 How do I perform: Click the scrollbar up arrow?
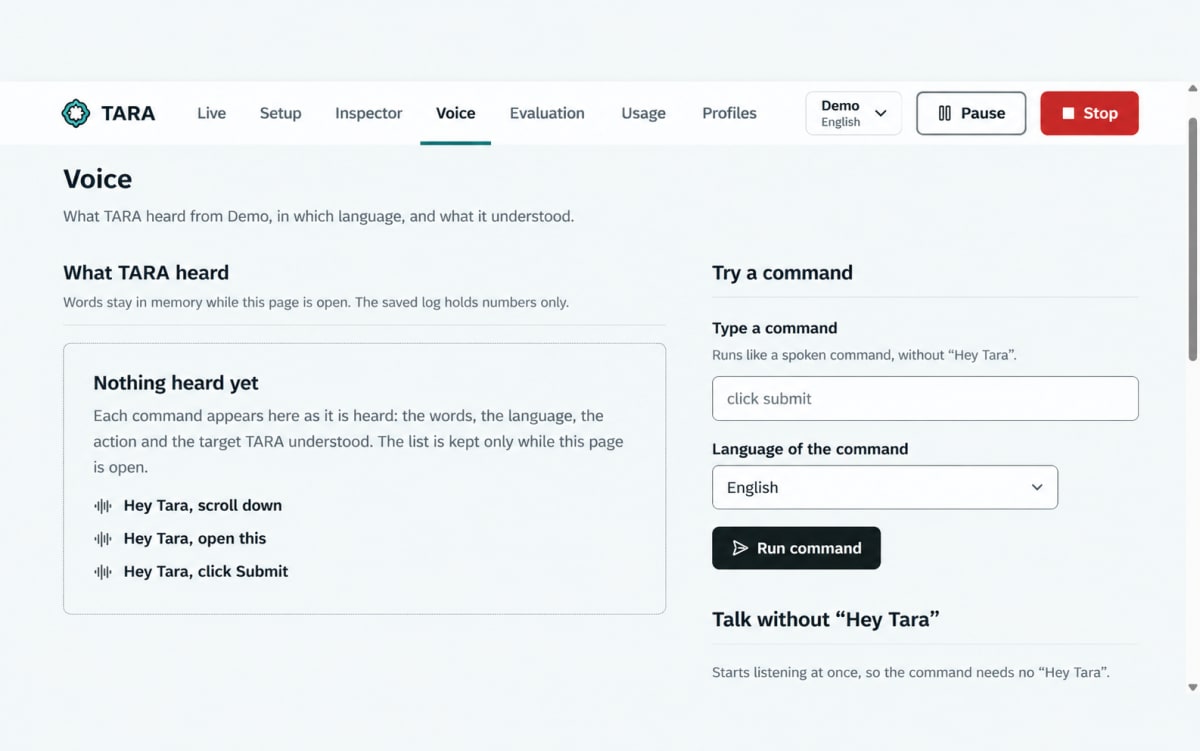pos(1192,88)
